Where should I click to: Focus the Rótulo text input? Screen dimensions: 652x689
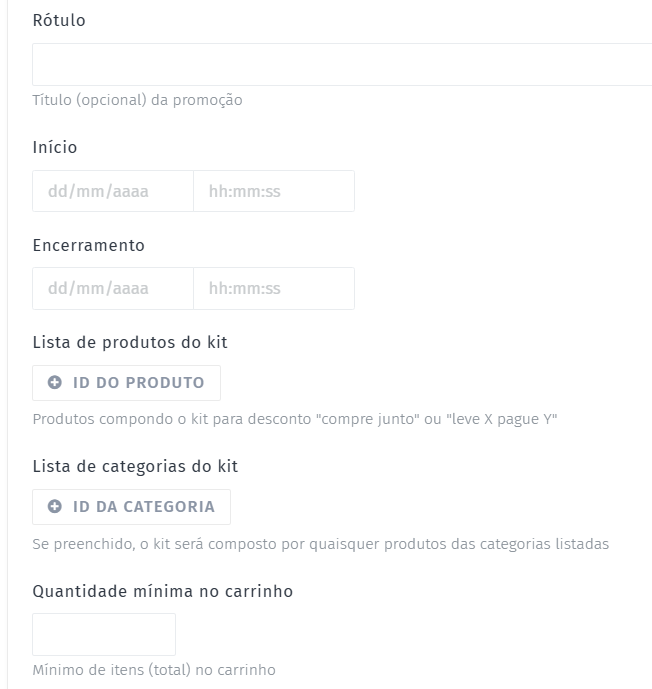(341, 64)
